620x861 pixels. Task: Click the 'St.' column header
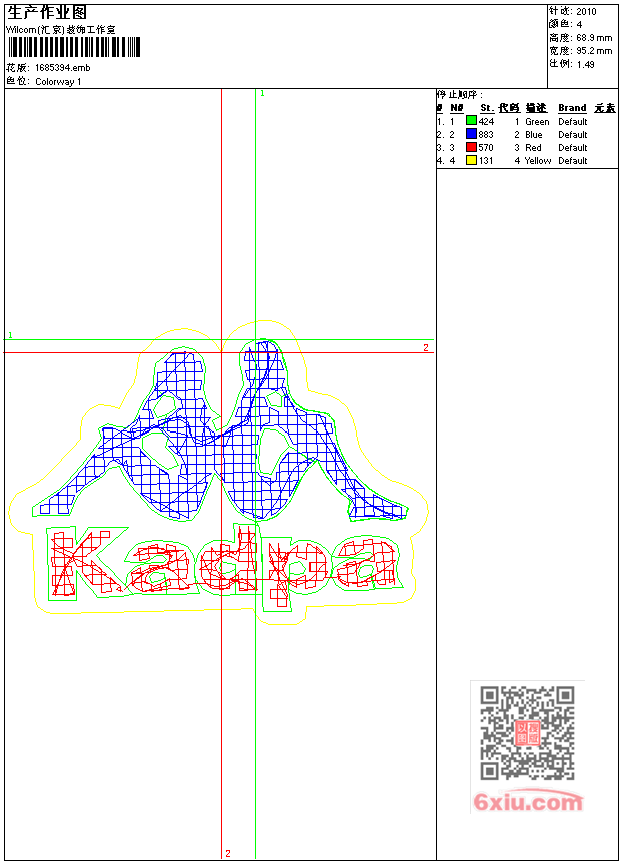(x=487, y=108)
